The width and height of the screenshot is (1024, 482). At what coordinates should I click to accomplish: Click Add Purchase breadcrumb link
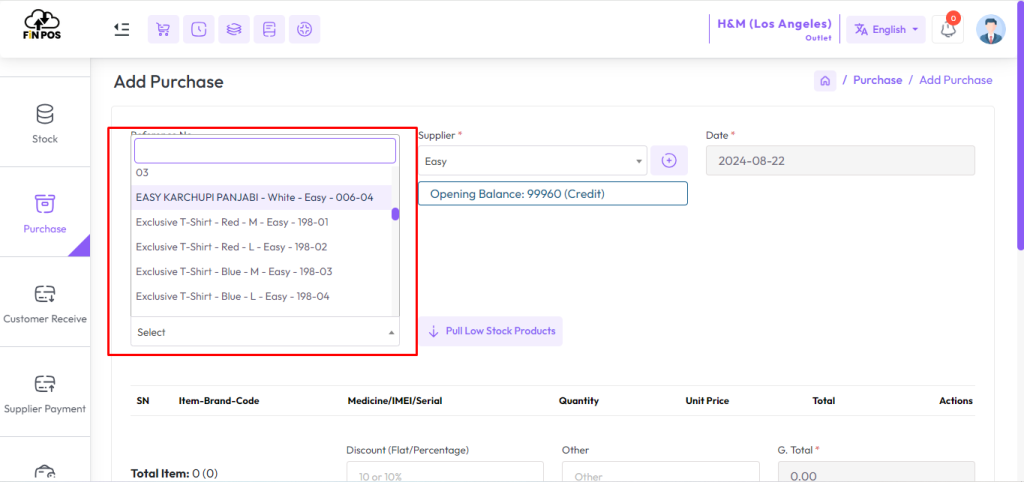coord(955,80)
